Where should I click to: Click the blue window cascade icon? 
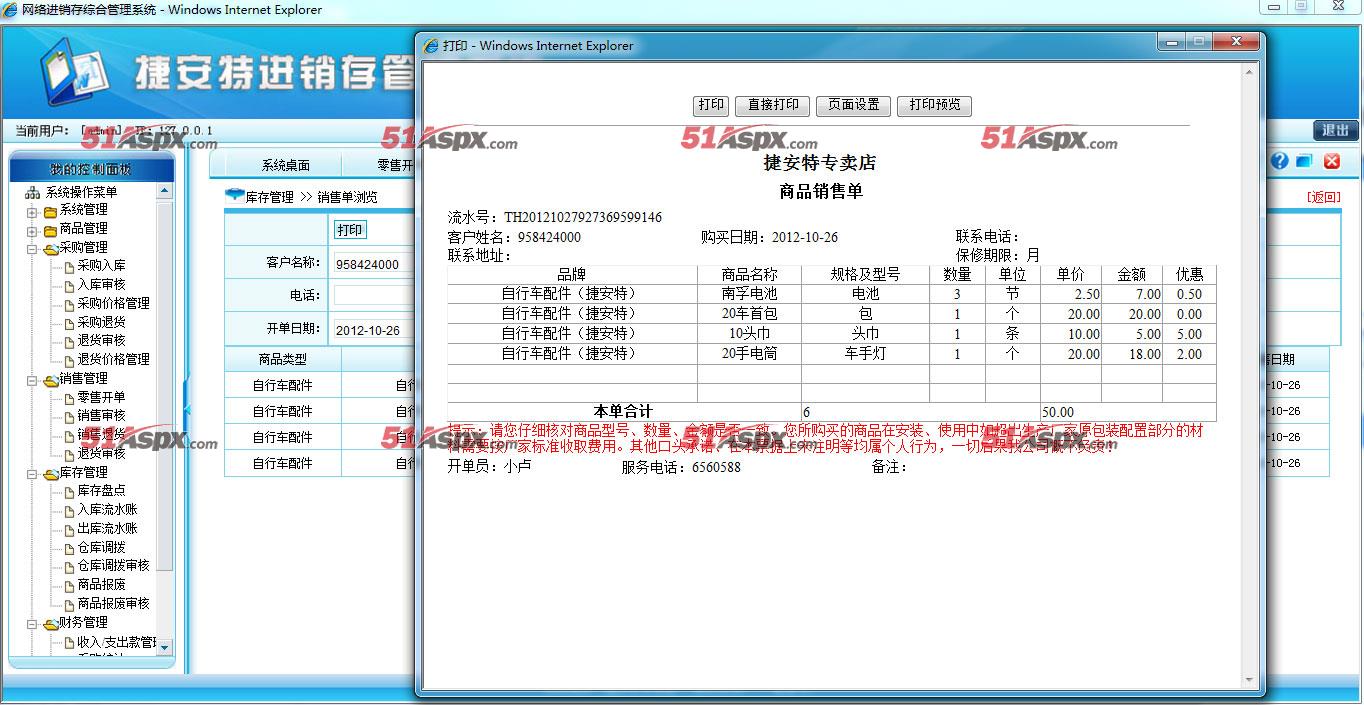point(1305,161)
